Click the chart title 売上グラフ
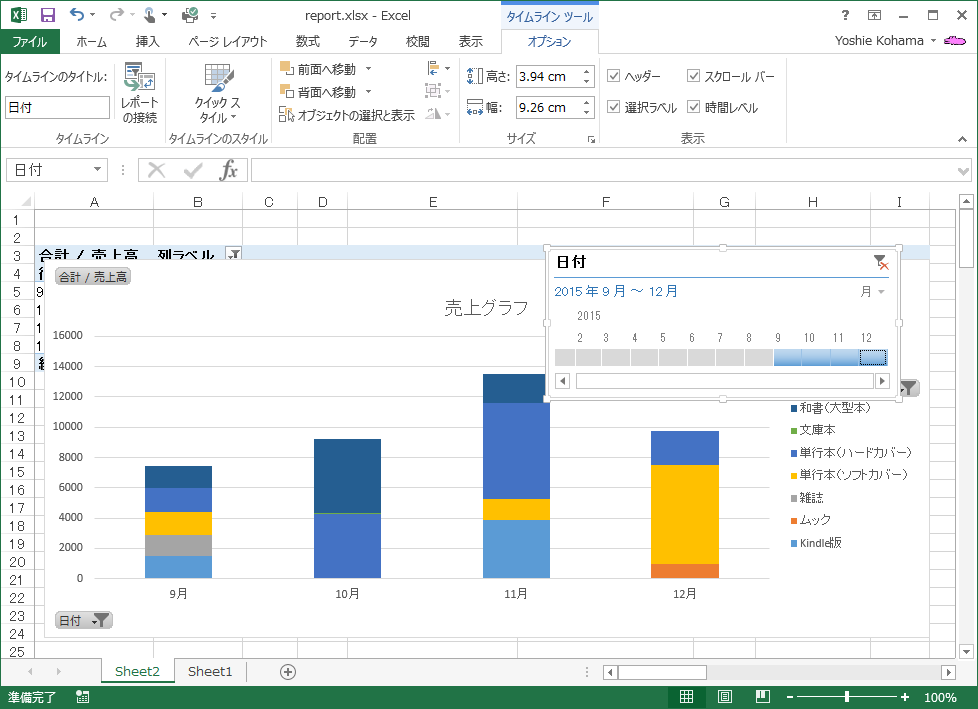The width and height of the screenshot is (978, 709). (487, 307)
